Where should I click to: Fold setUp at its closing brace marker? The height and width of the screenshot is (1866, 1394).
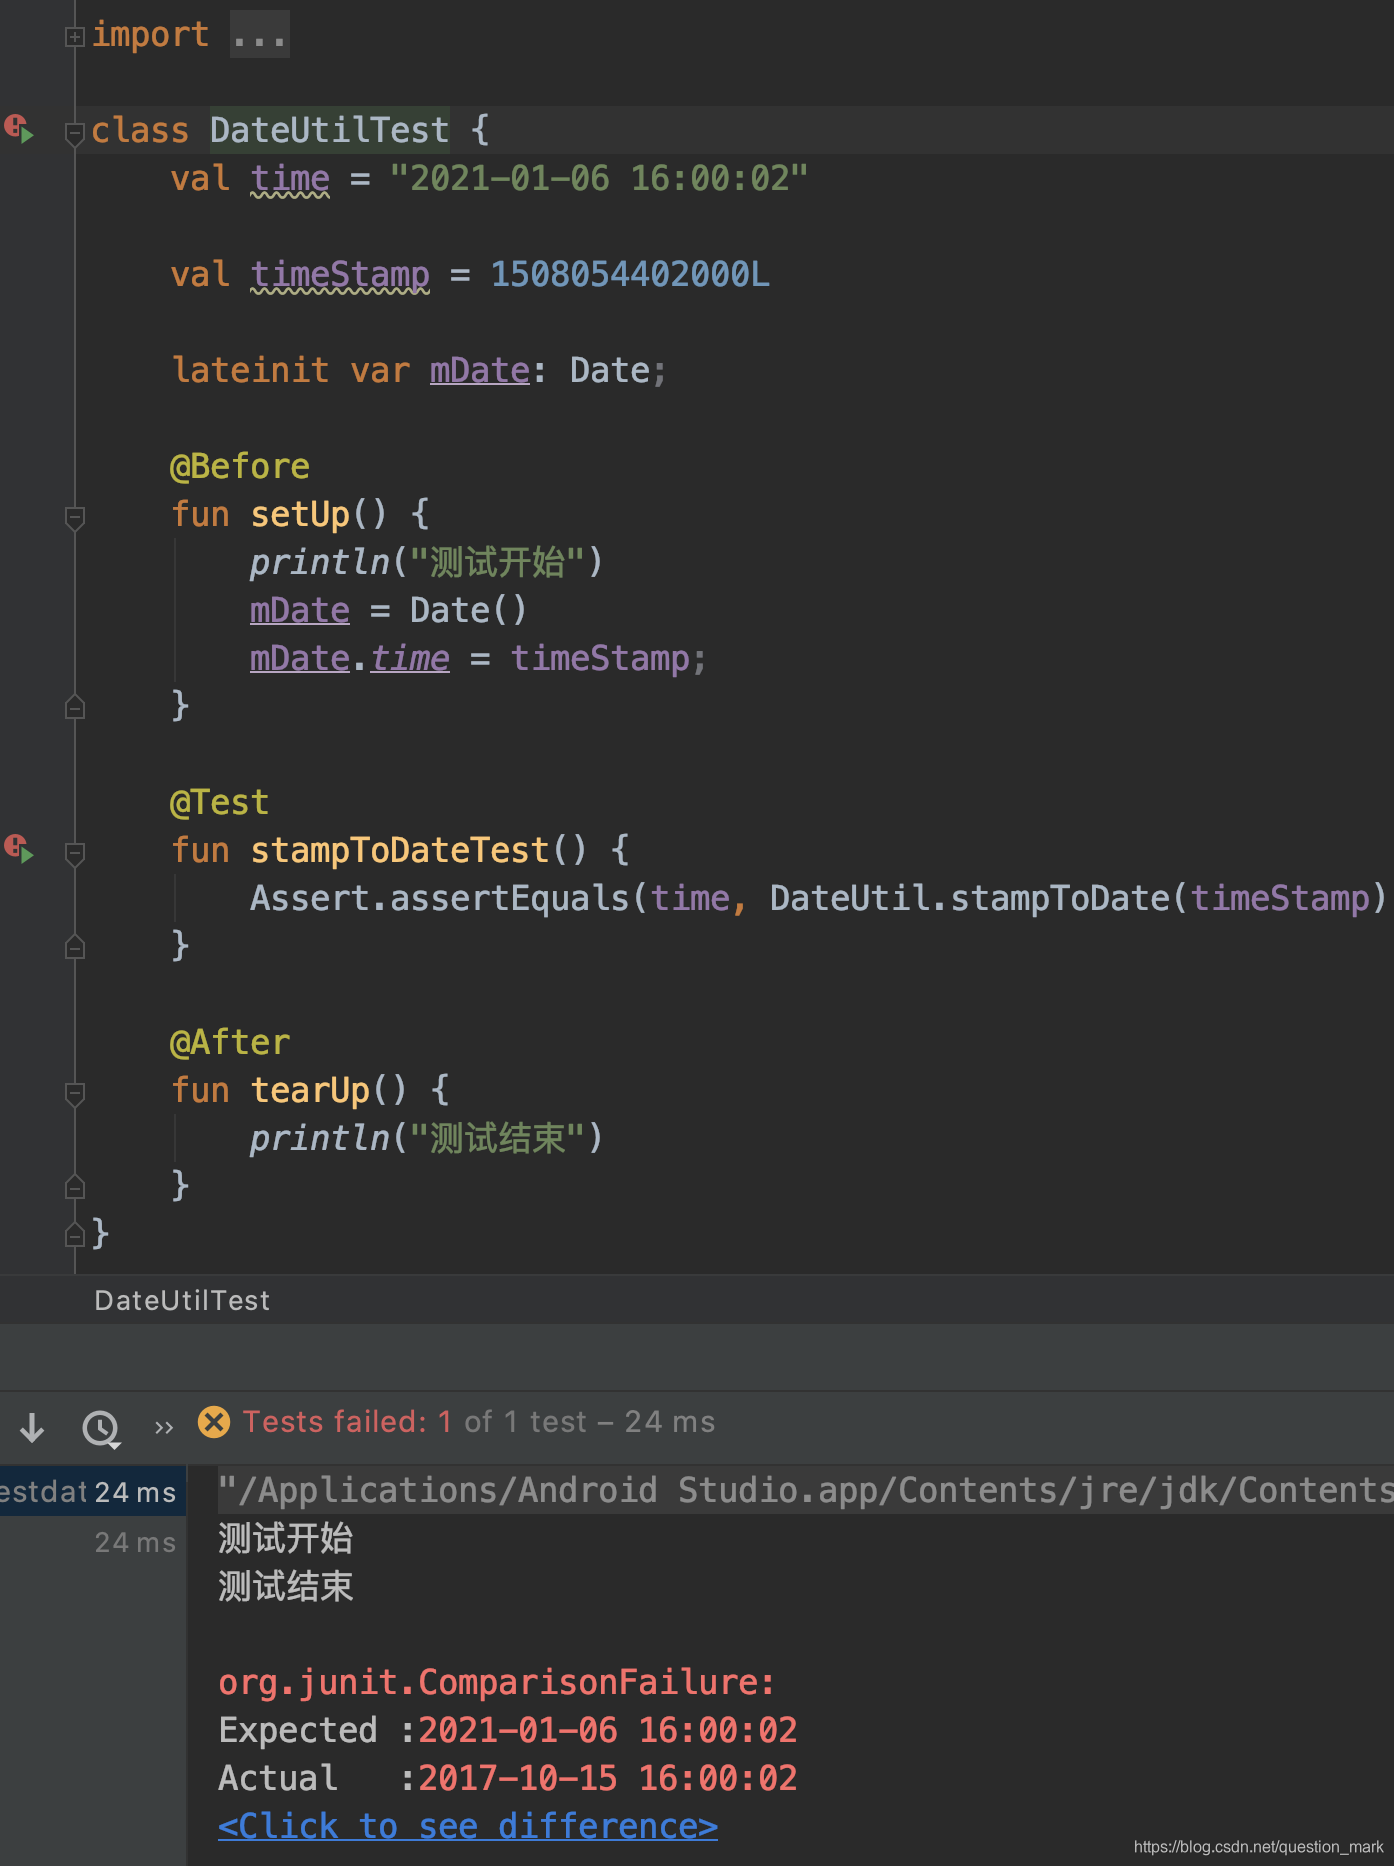[74, 706]
